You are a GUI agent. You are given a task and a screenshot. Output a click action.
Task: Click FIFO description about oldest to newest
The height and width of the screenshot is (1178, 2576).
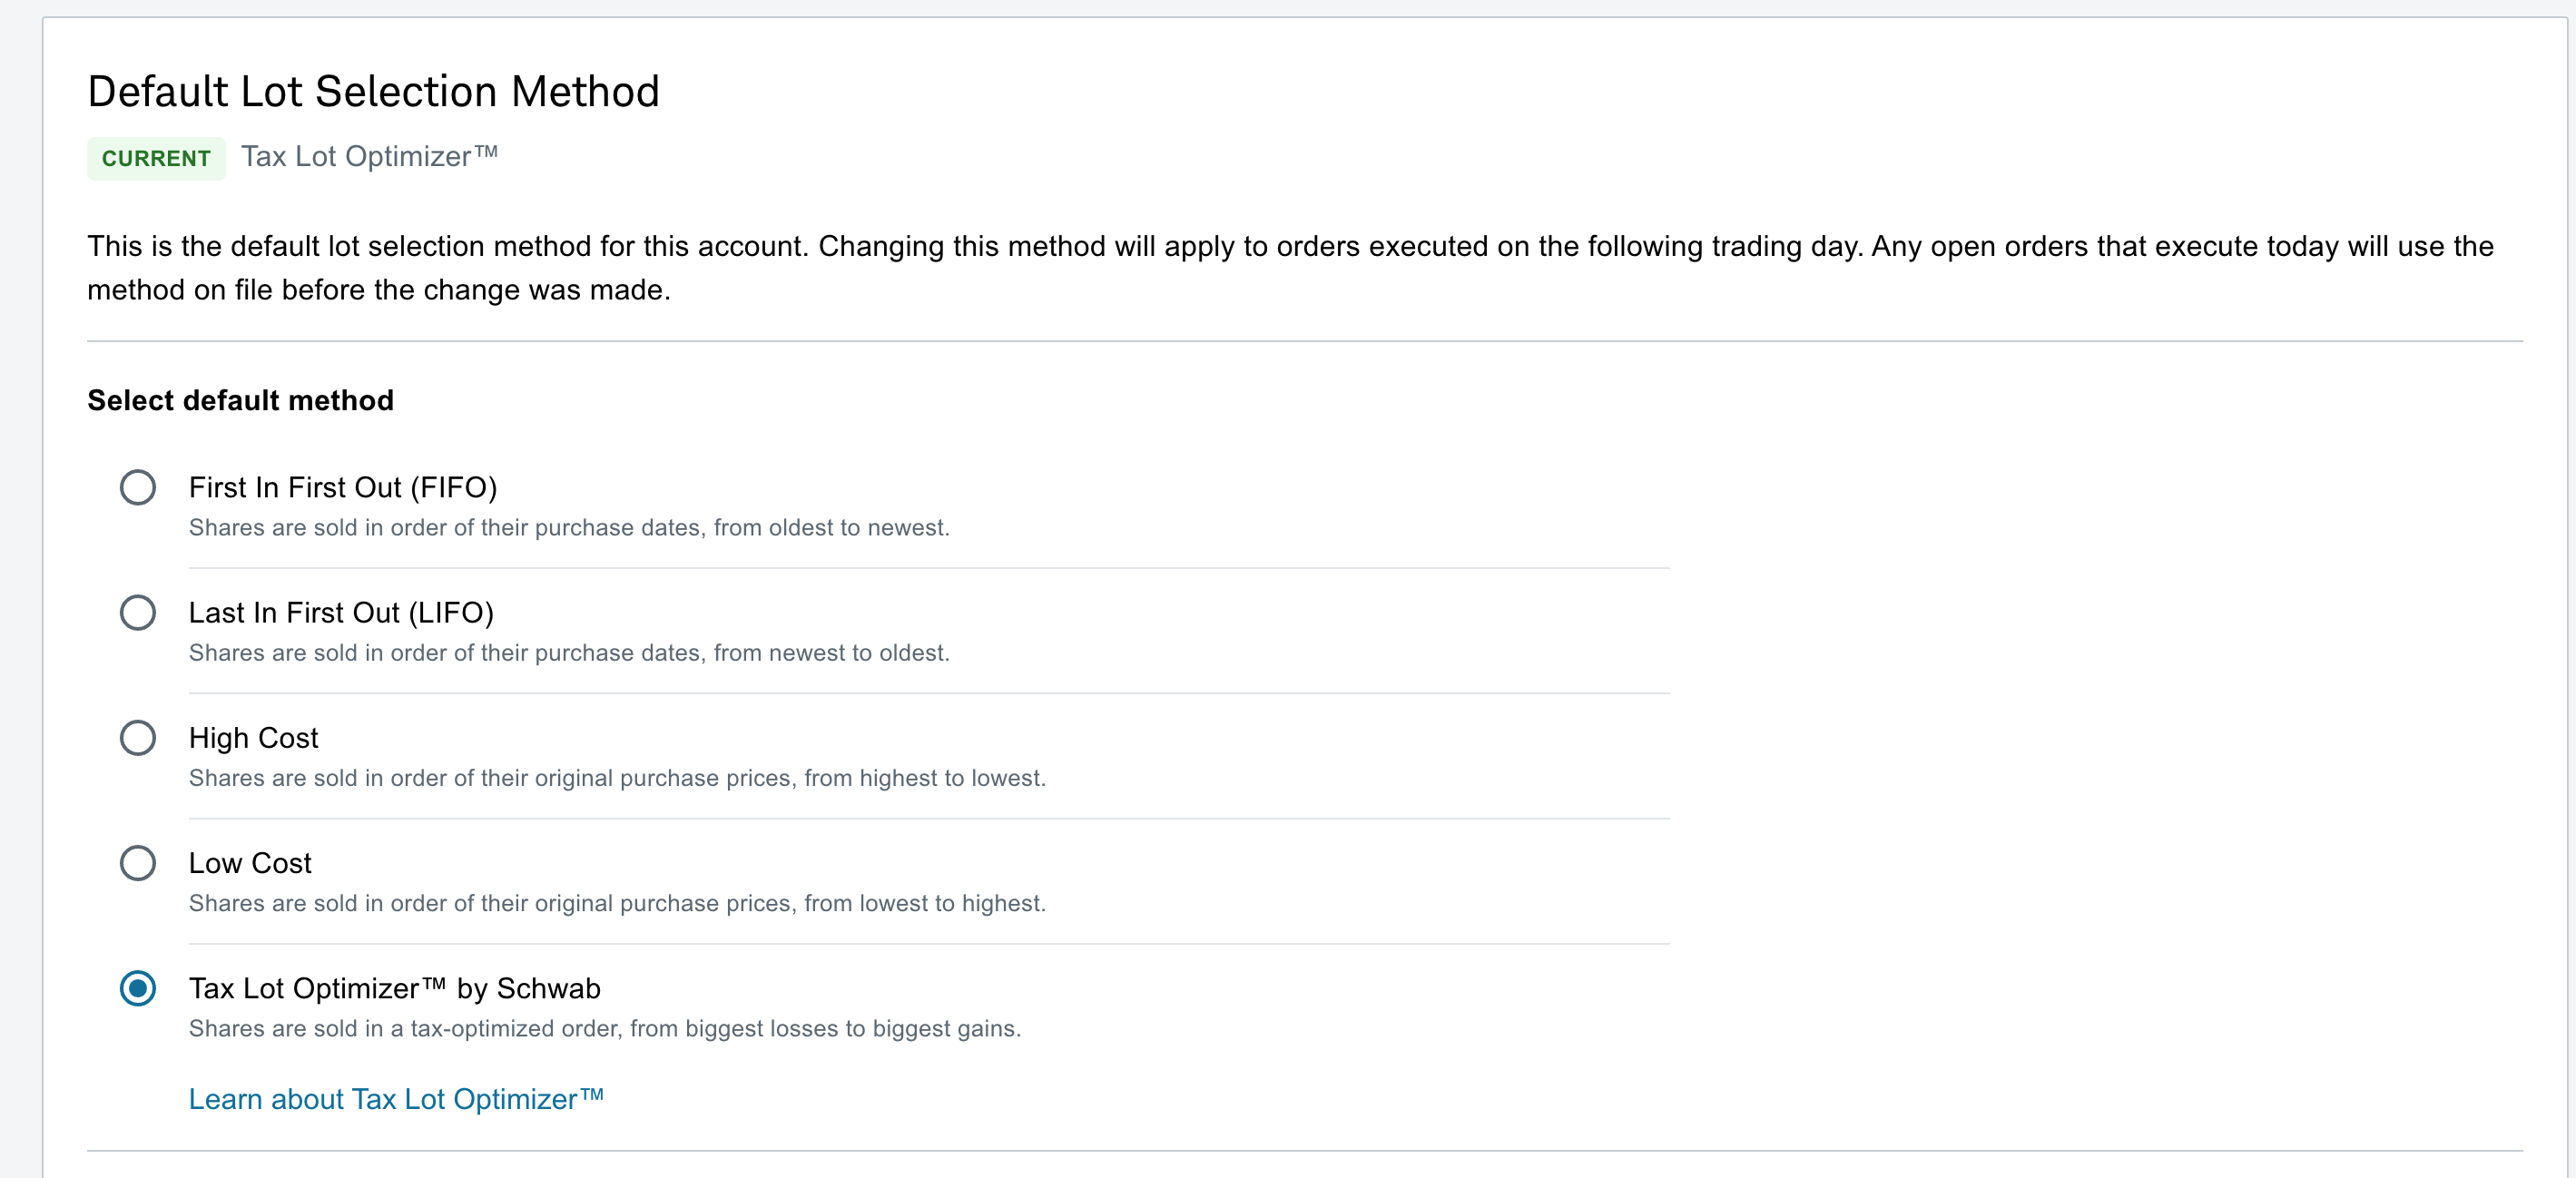pyautogui.click(x=568, y=528)
